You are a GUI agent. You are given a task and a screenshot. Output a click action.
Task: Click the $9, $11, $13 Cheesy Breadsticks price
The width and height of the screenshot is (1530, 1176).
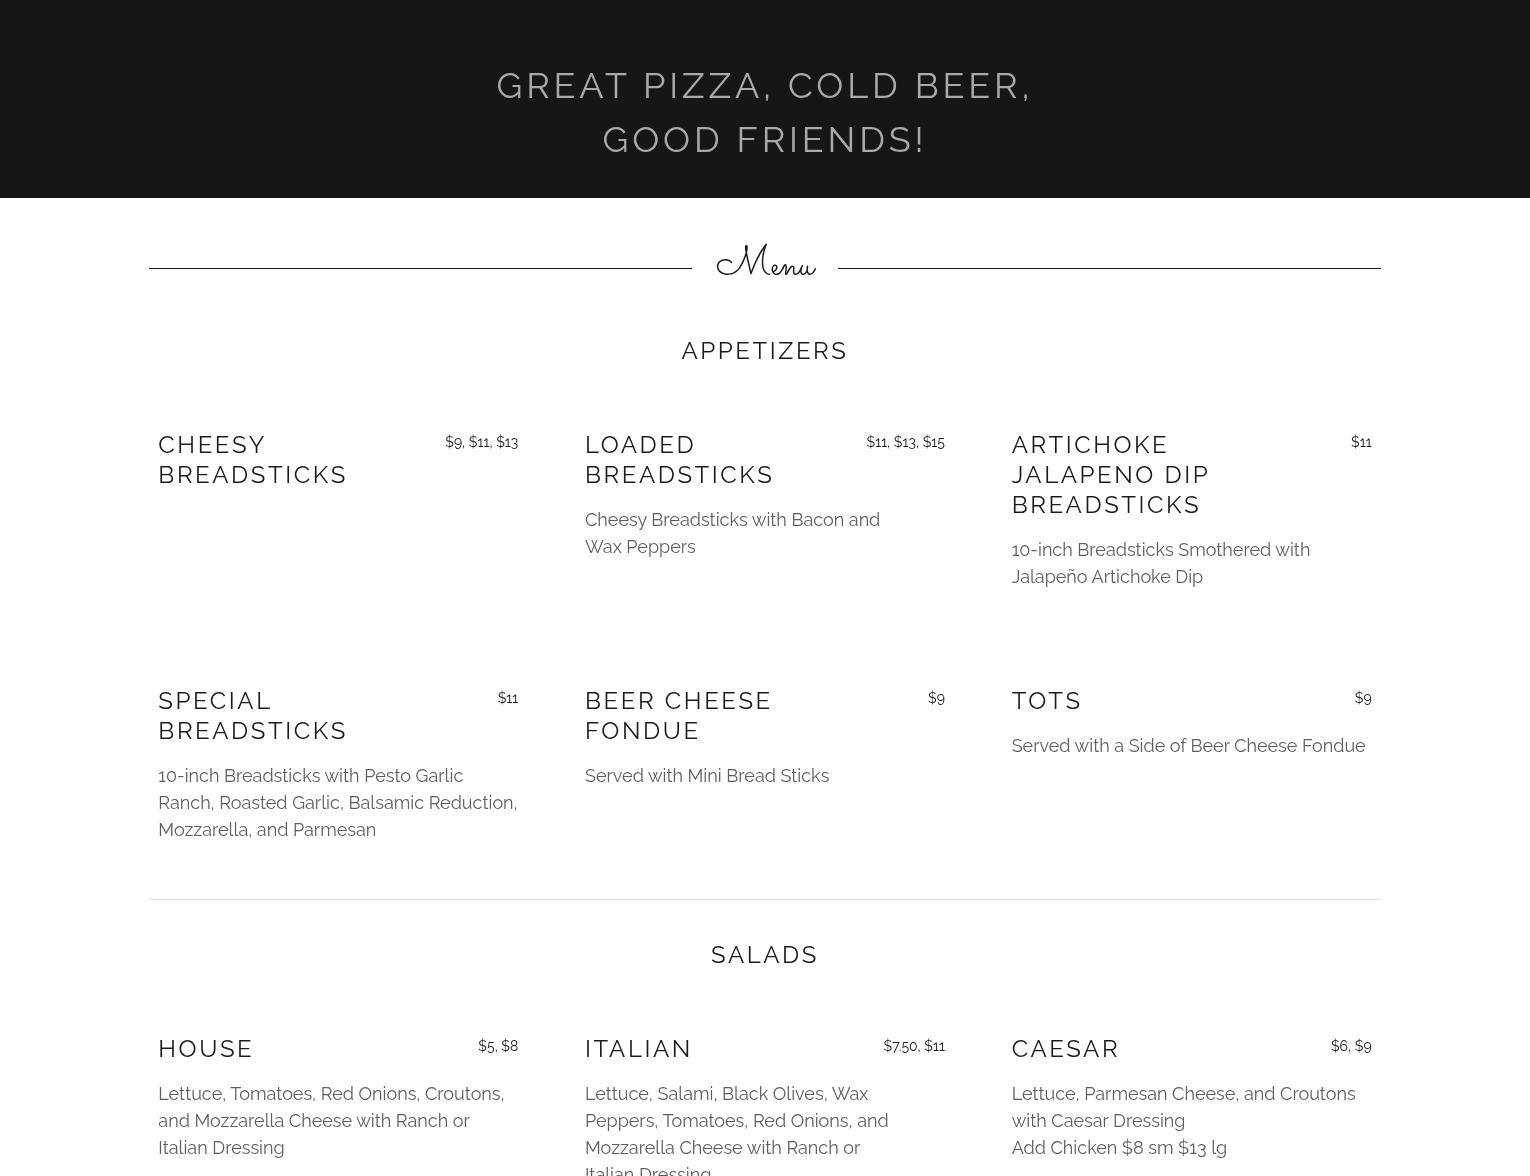click(x=482, y=442)
